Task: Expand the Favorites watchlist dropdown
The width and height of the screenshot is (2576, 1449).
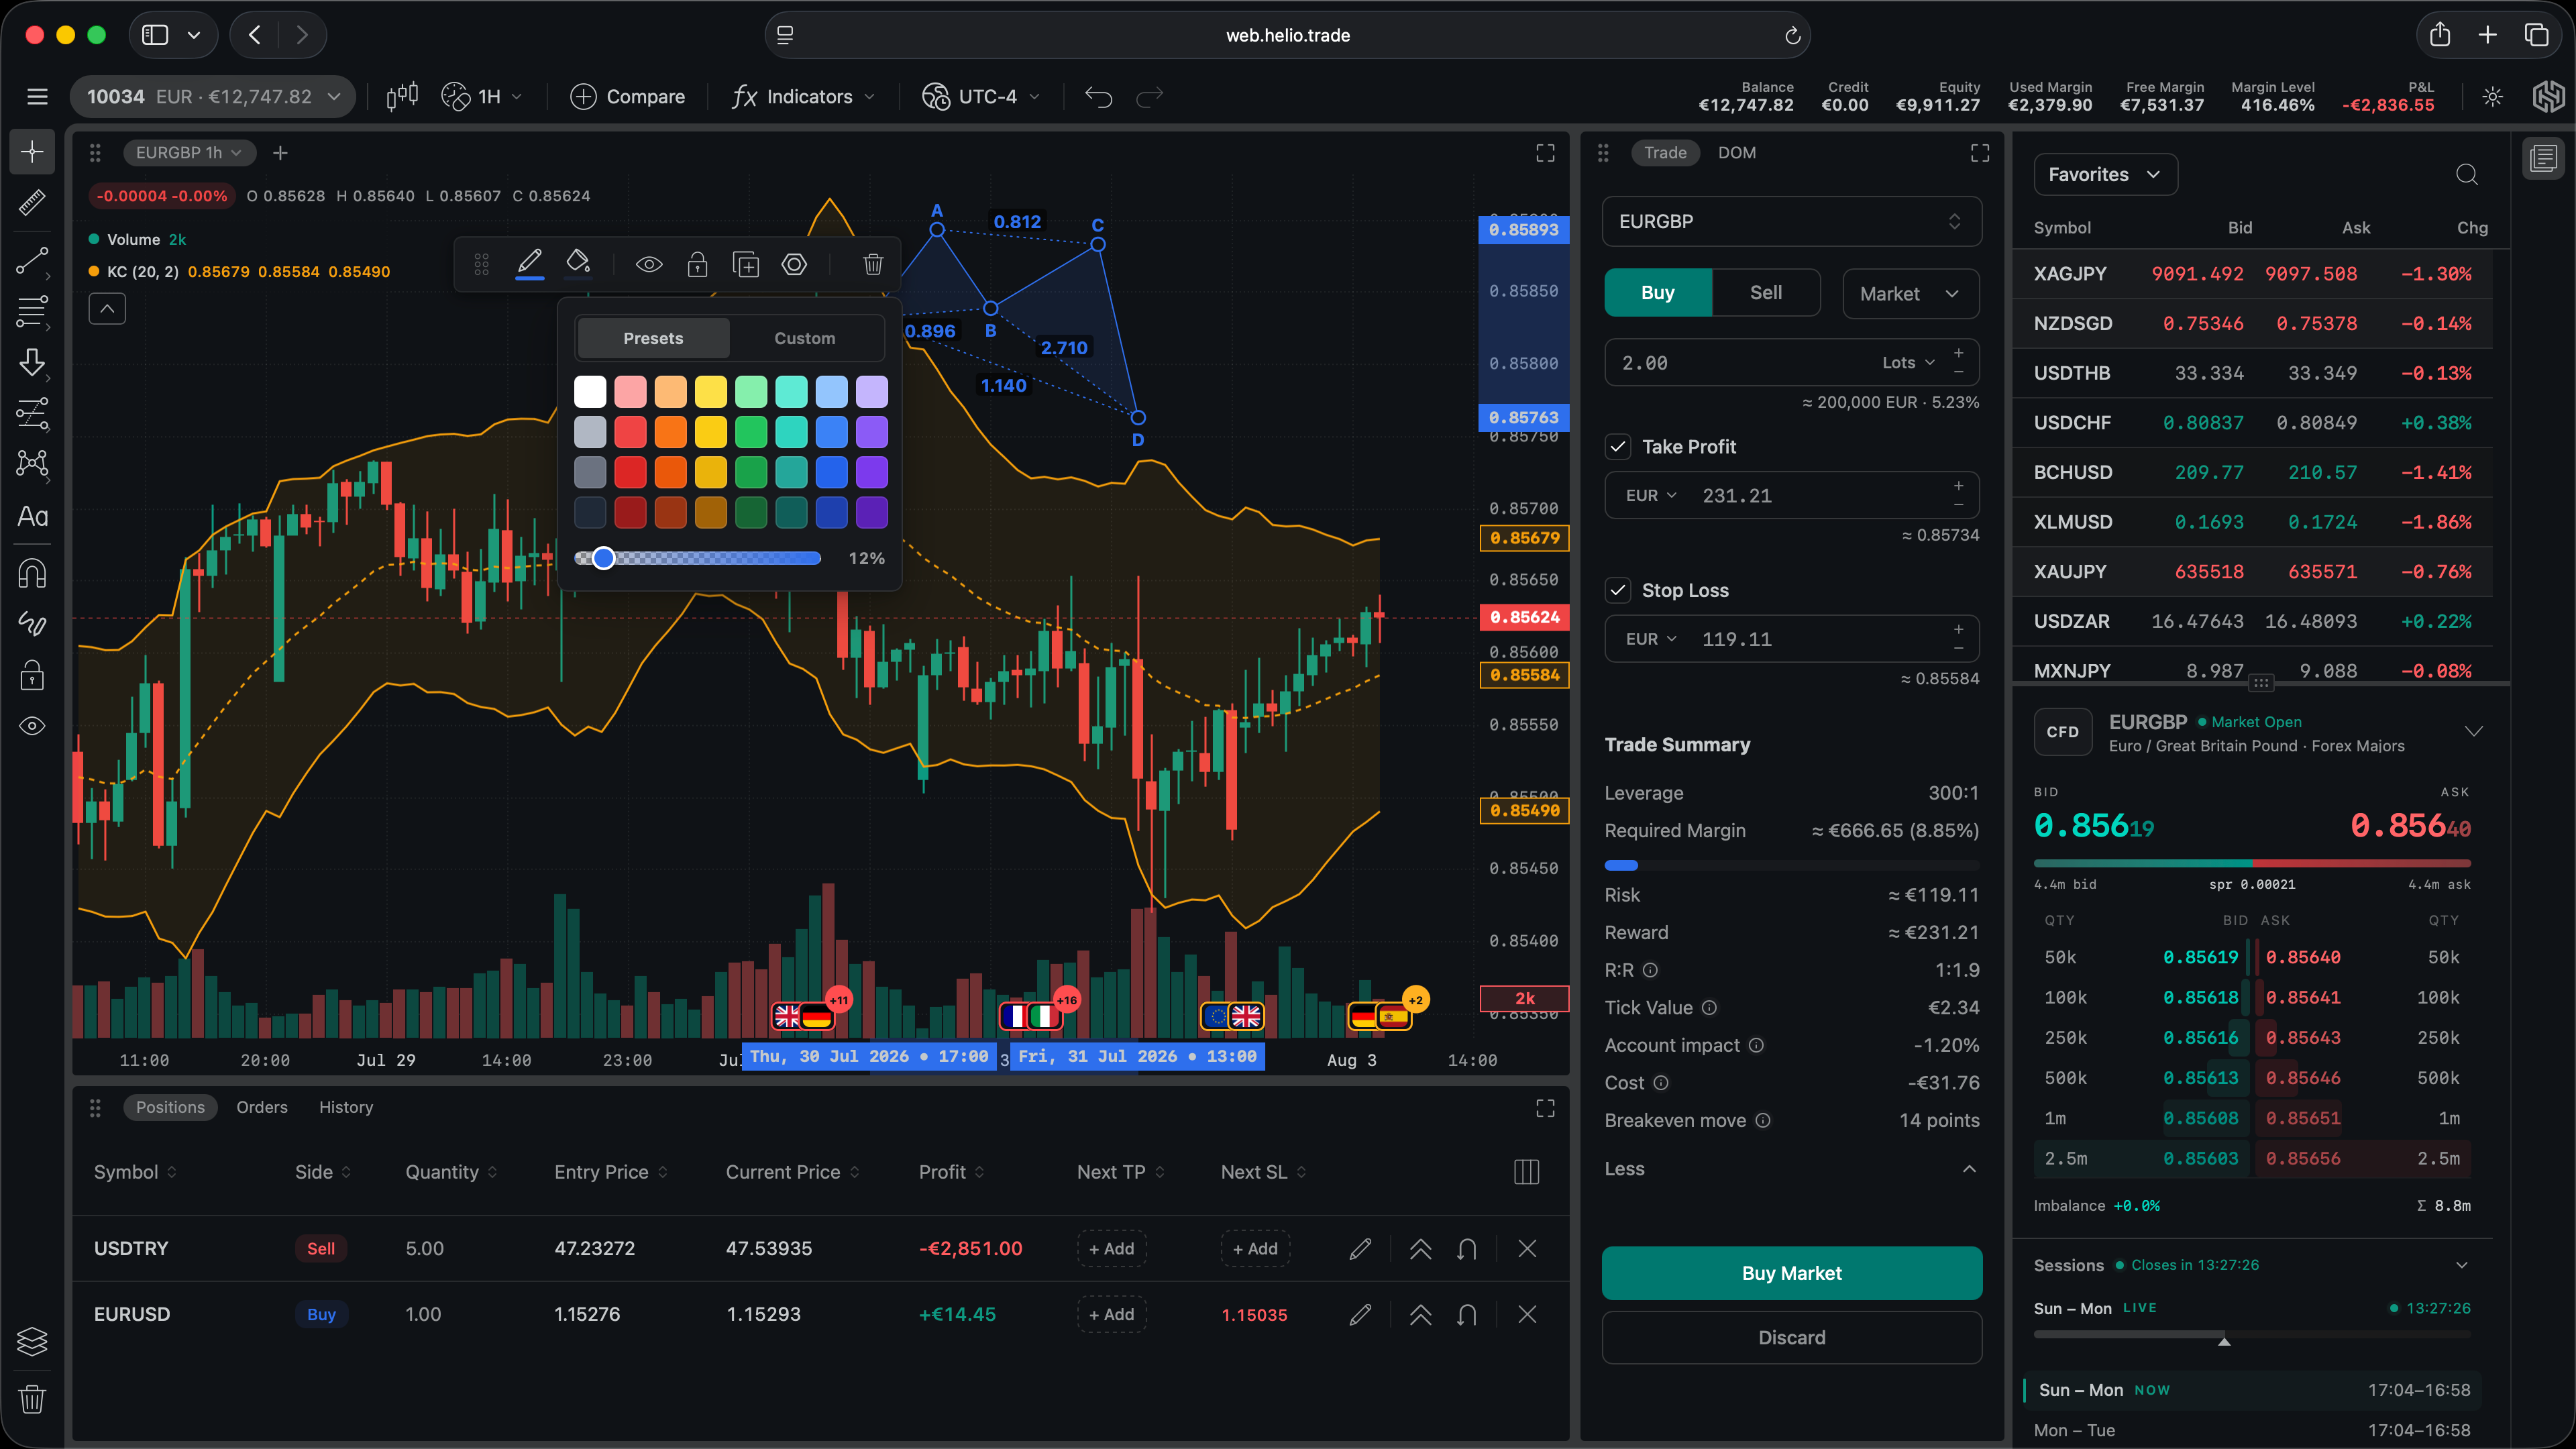Action: [x=2105, y=175]
